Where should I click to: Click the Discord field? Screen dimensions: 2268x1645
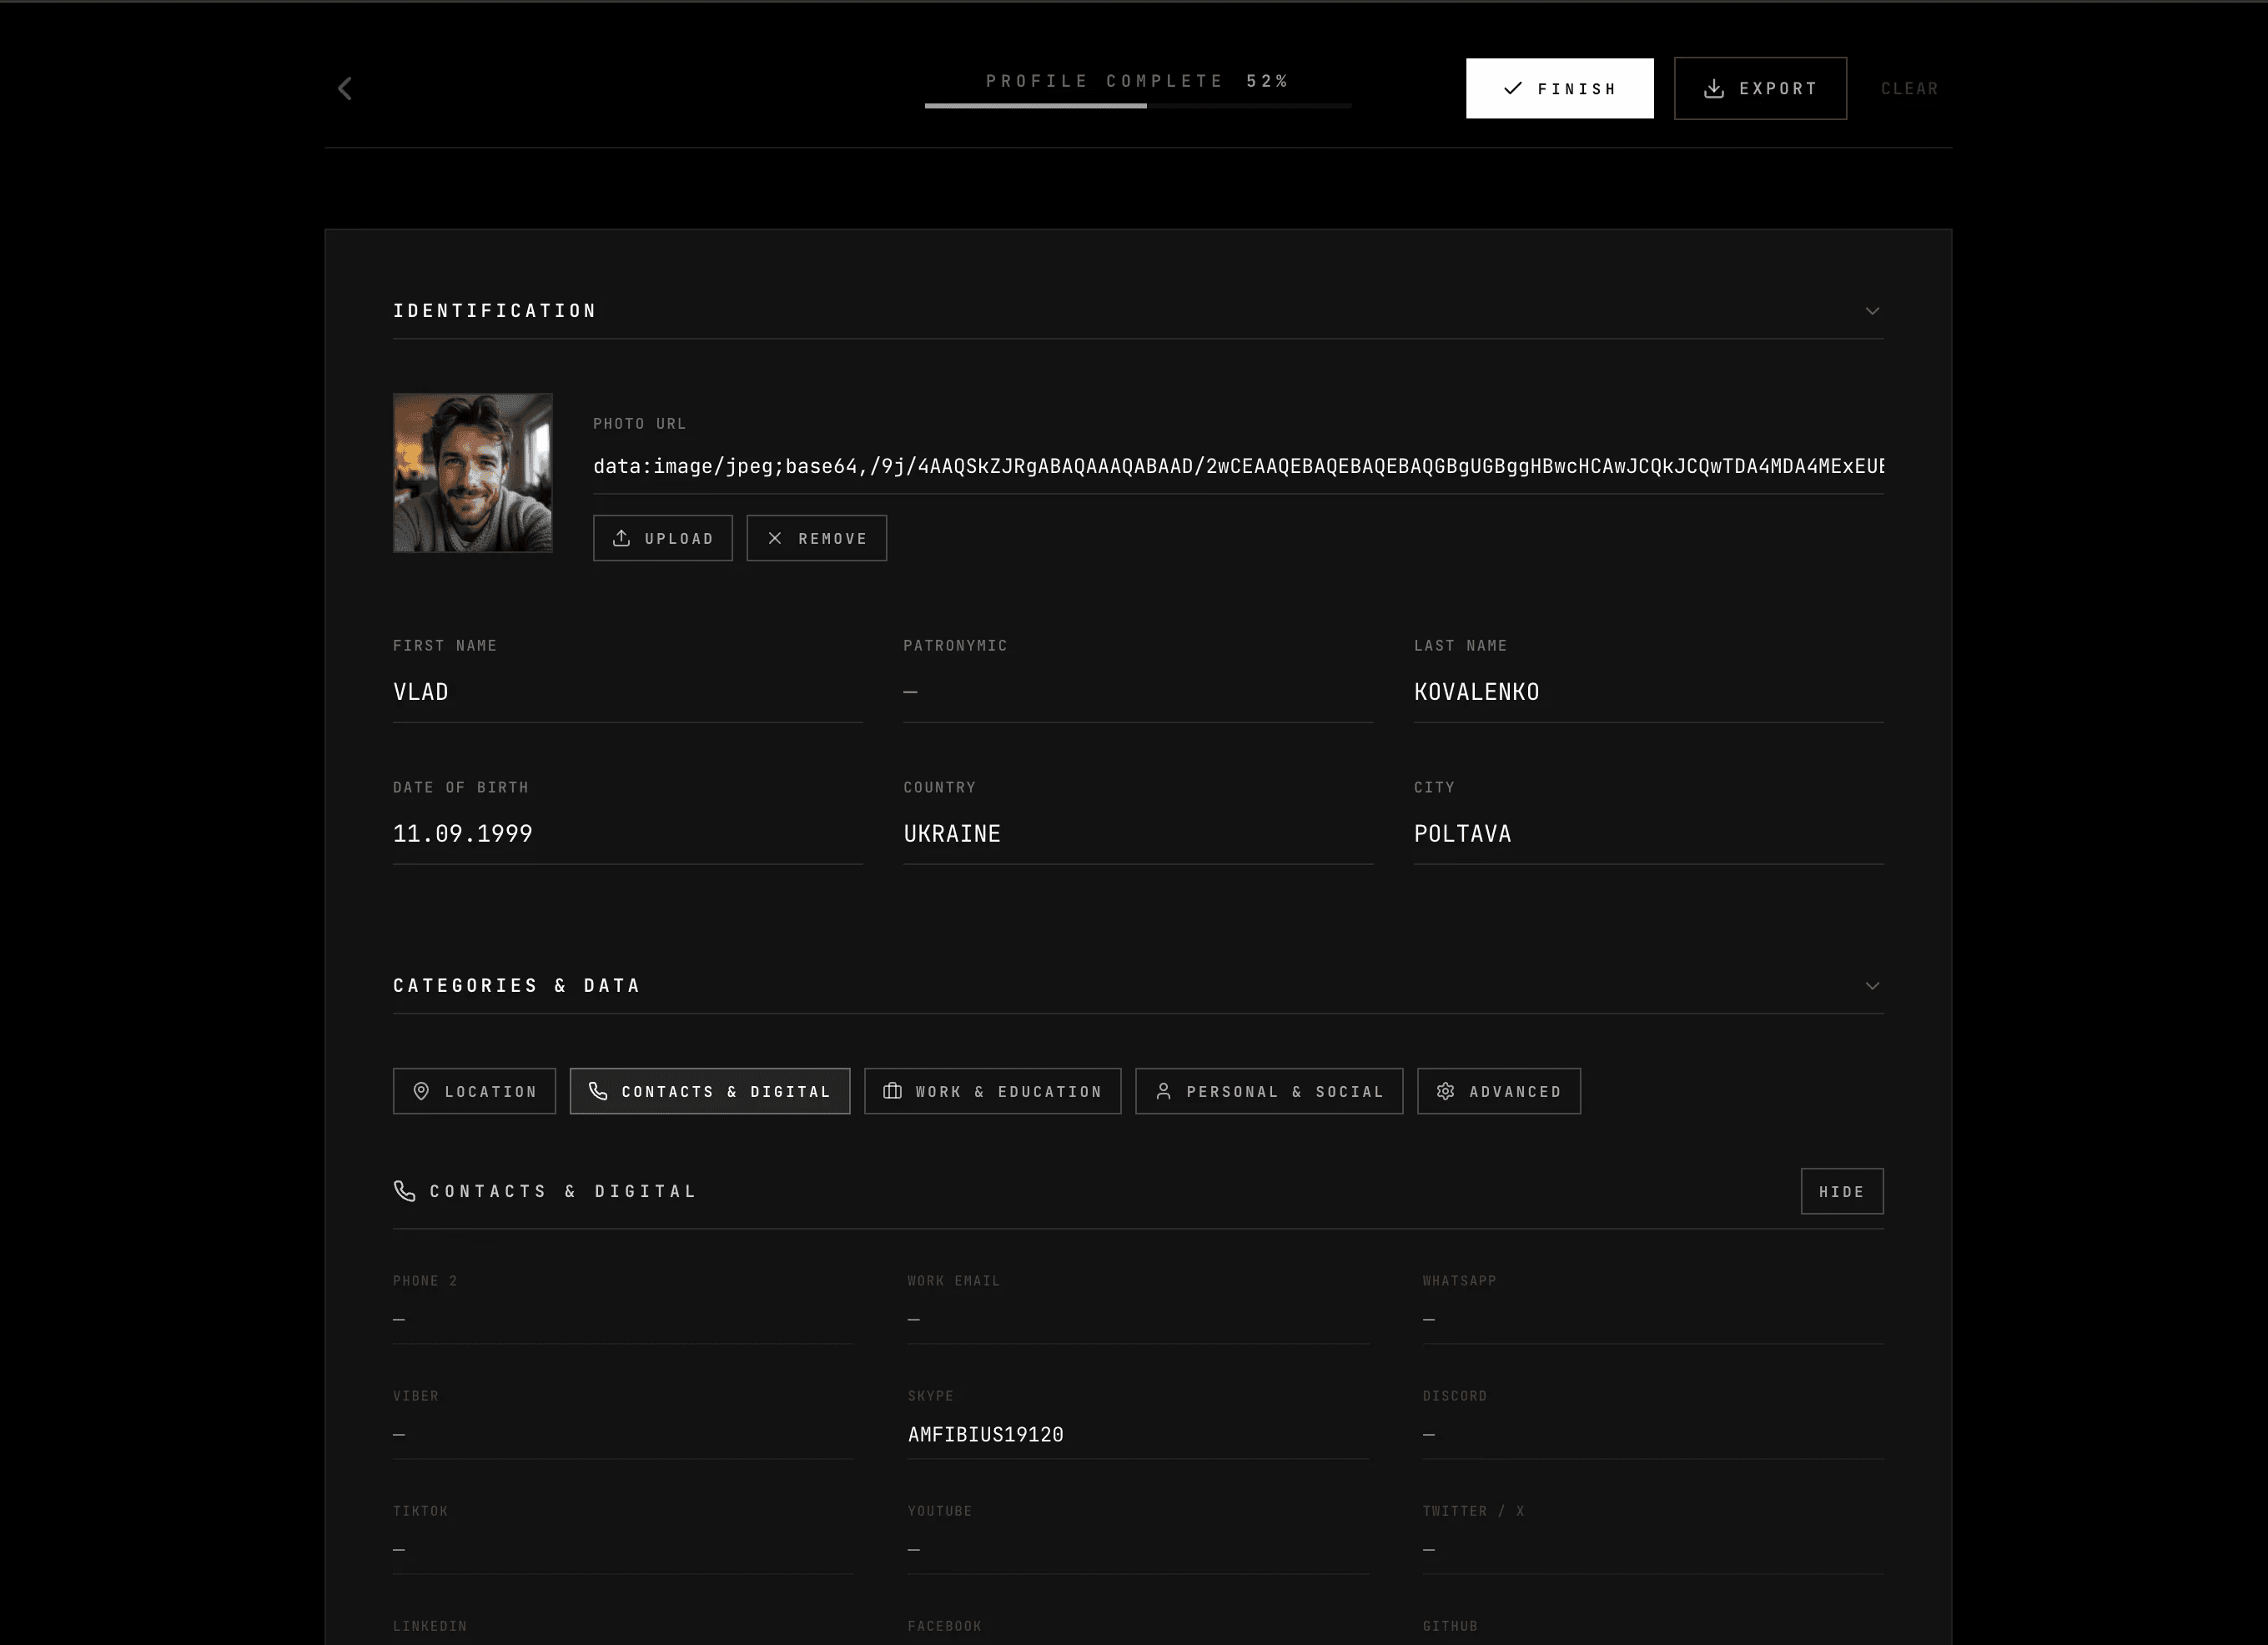coord(1653,1435)
